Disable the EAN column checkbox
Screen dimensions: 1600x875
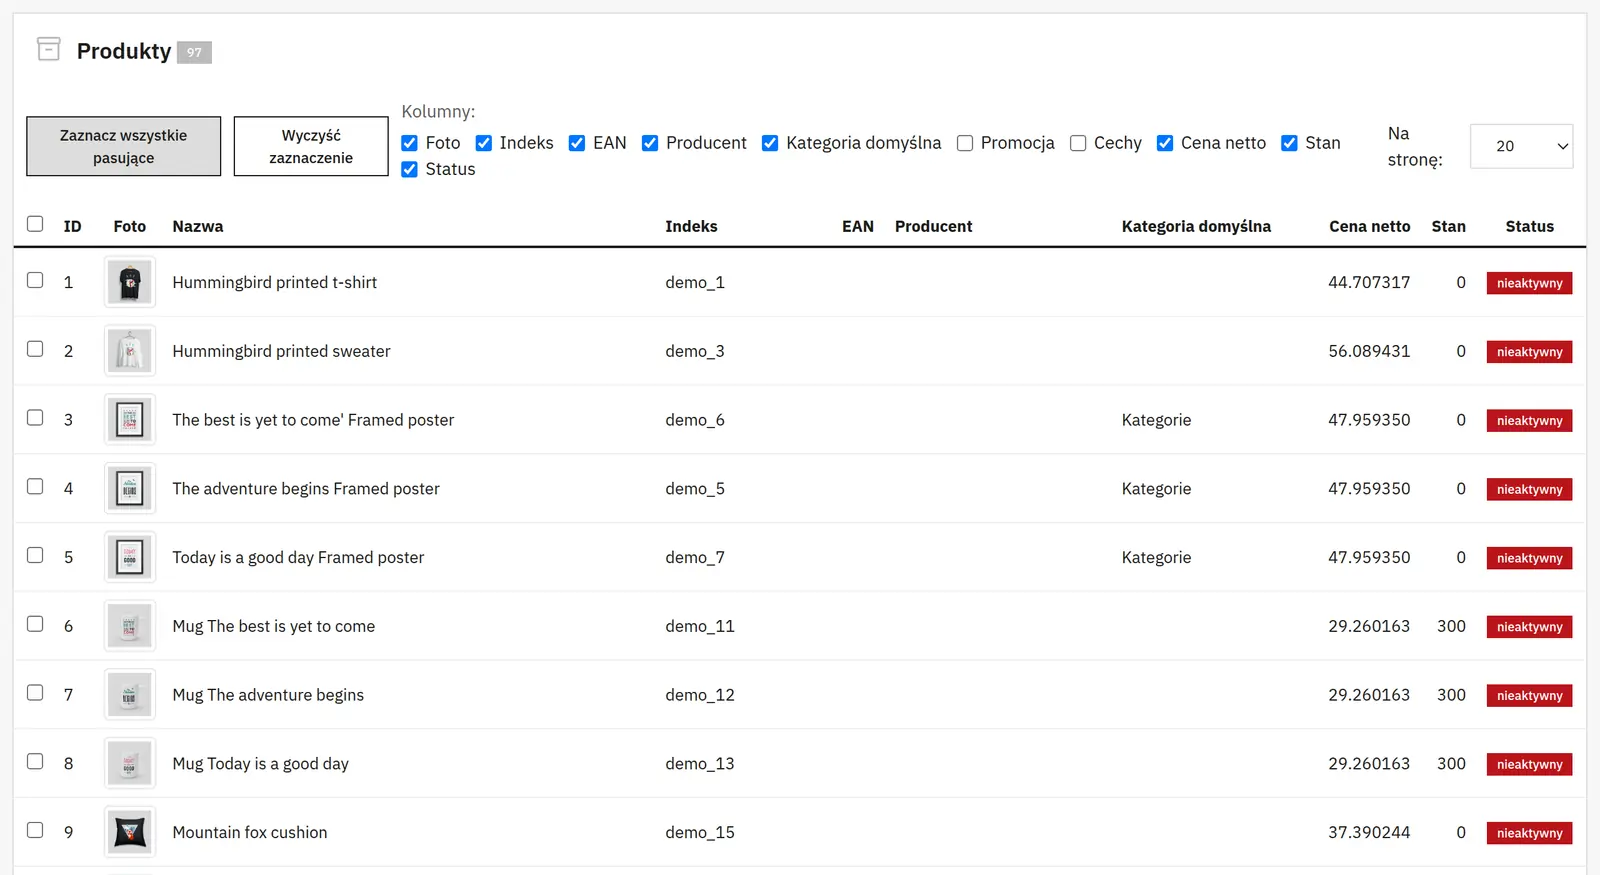(577, 143)
